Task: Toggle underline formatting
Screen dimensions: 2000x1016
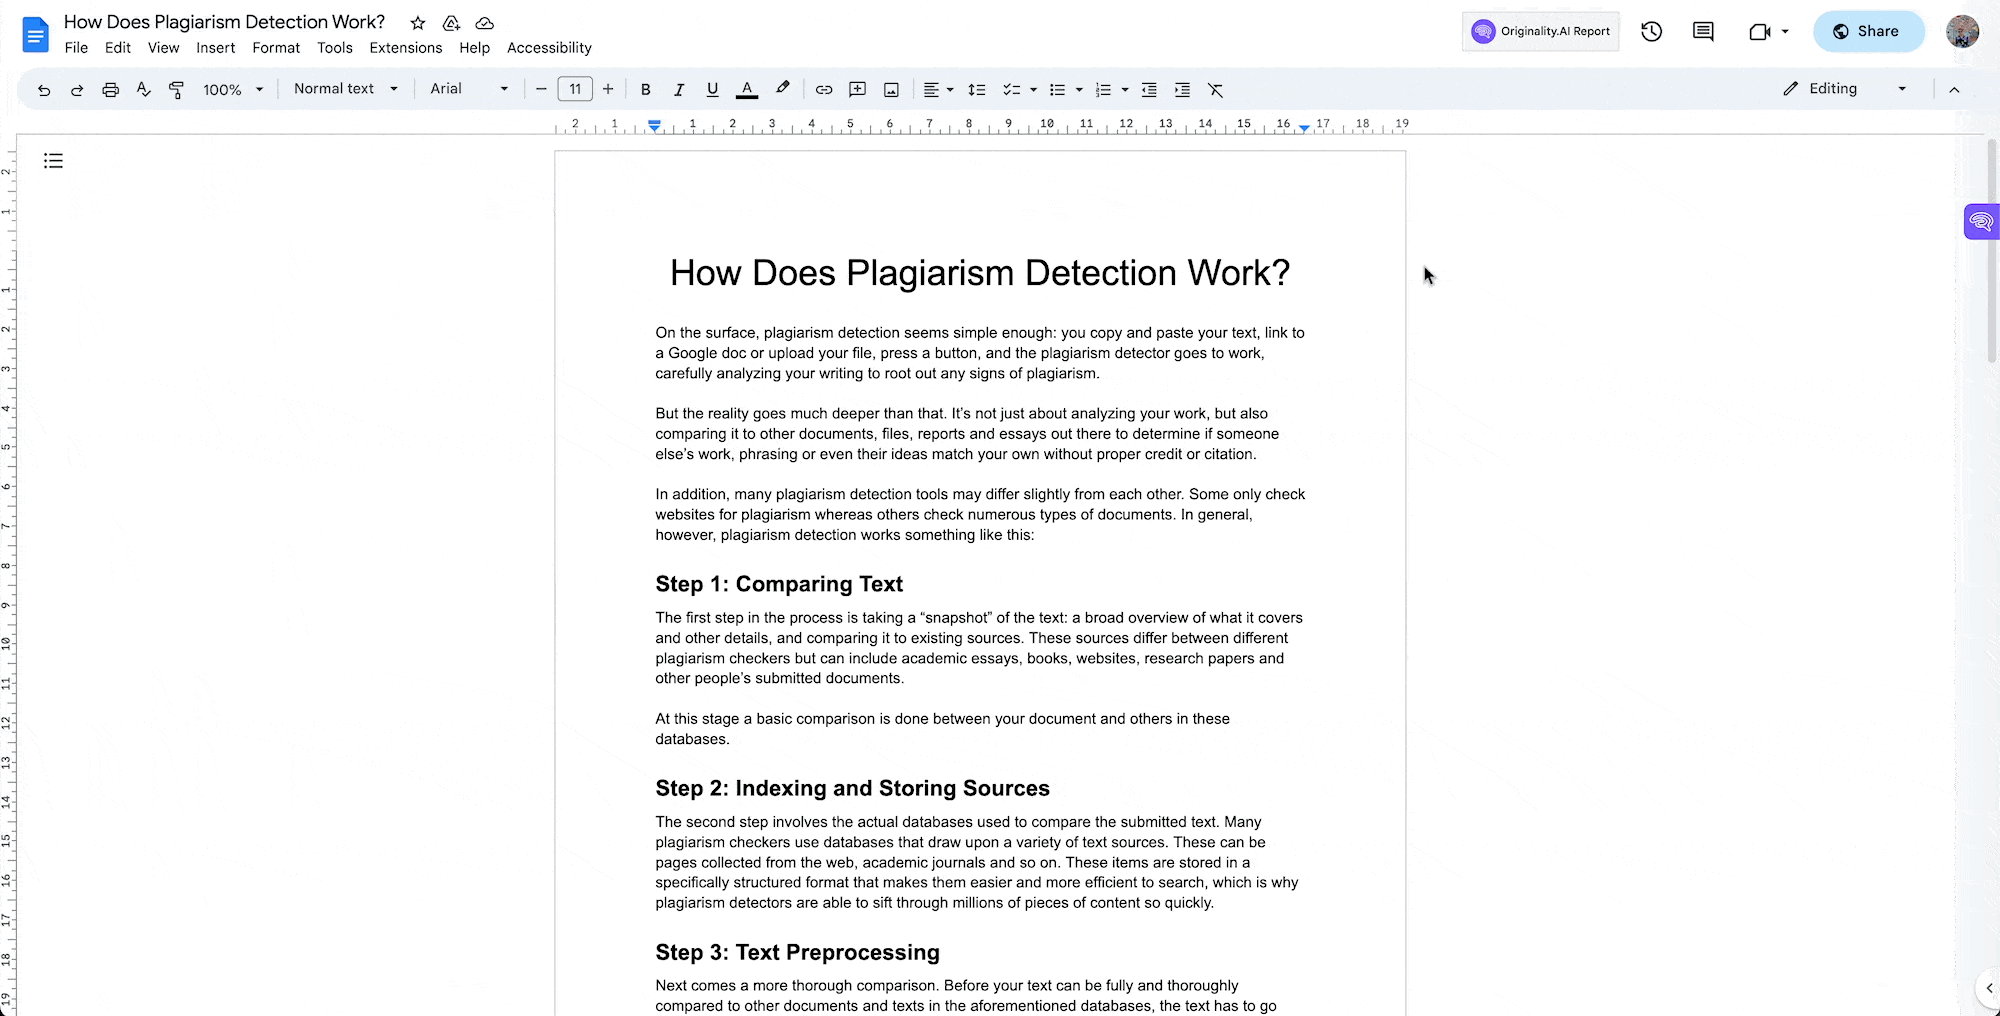Action: tap(712, 89)
